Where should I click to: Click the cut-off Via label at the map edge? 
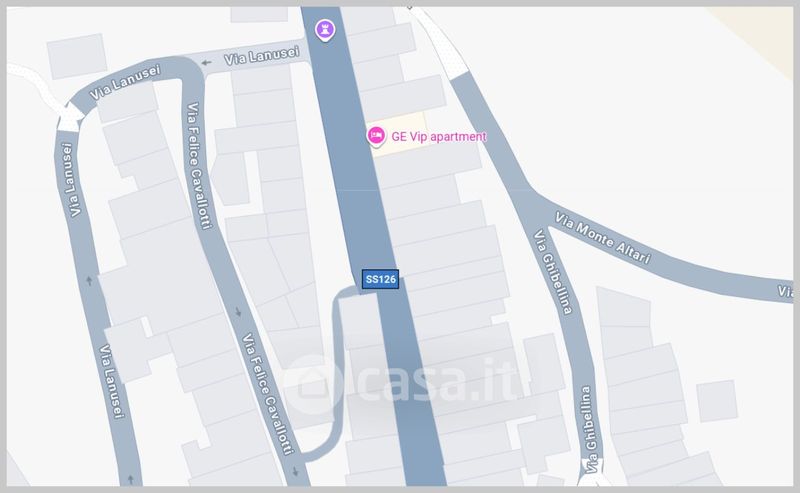point(785,291)
